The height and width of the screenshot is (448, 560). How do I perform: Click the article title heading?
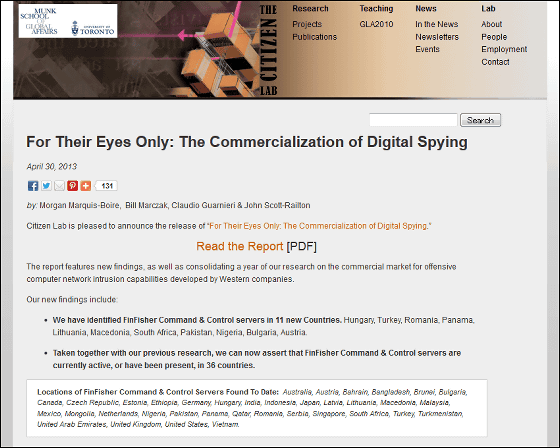point(247,142)
